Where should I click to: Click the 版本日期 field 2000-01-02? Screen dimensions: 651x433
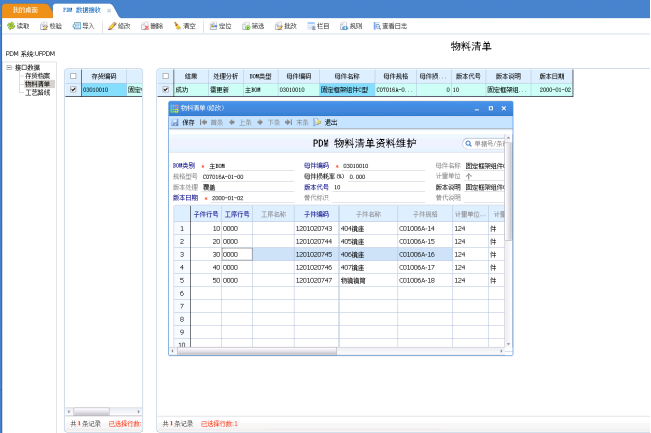click(252, 198)
